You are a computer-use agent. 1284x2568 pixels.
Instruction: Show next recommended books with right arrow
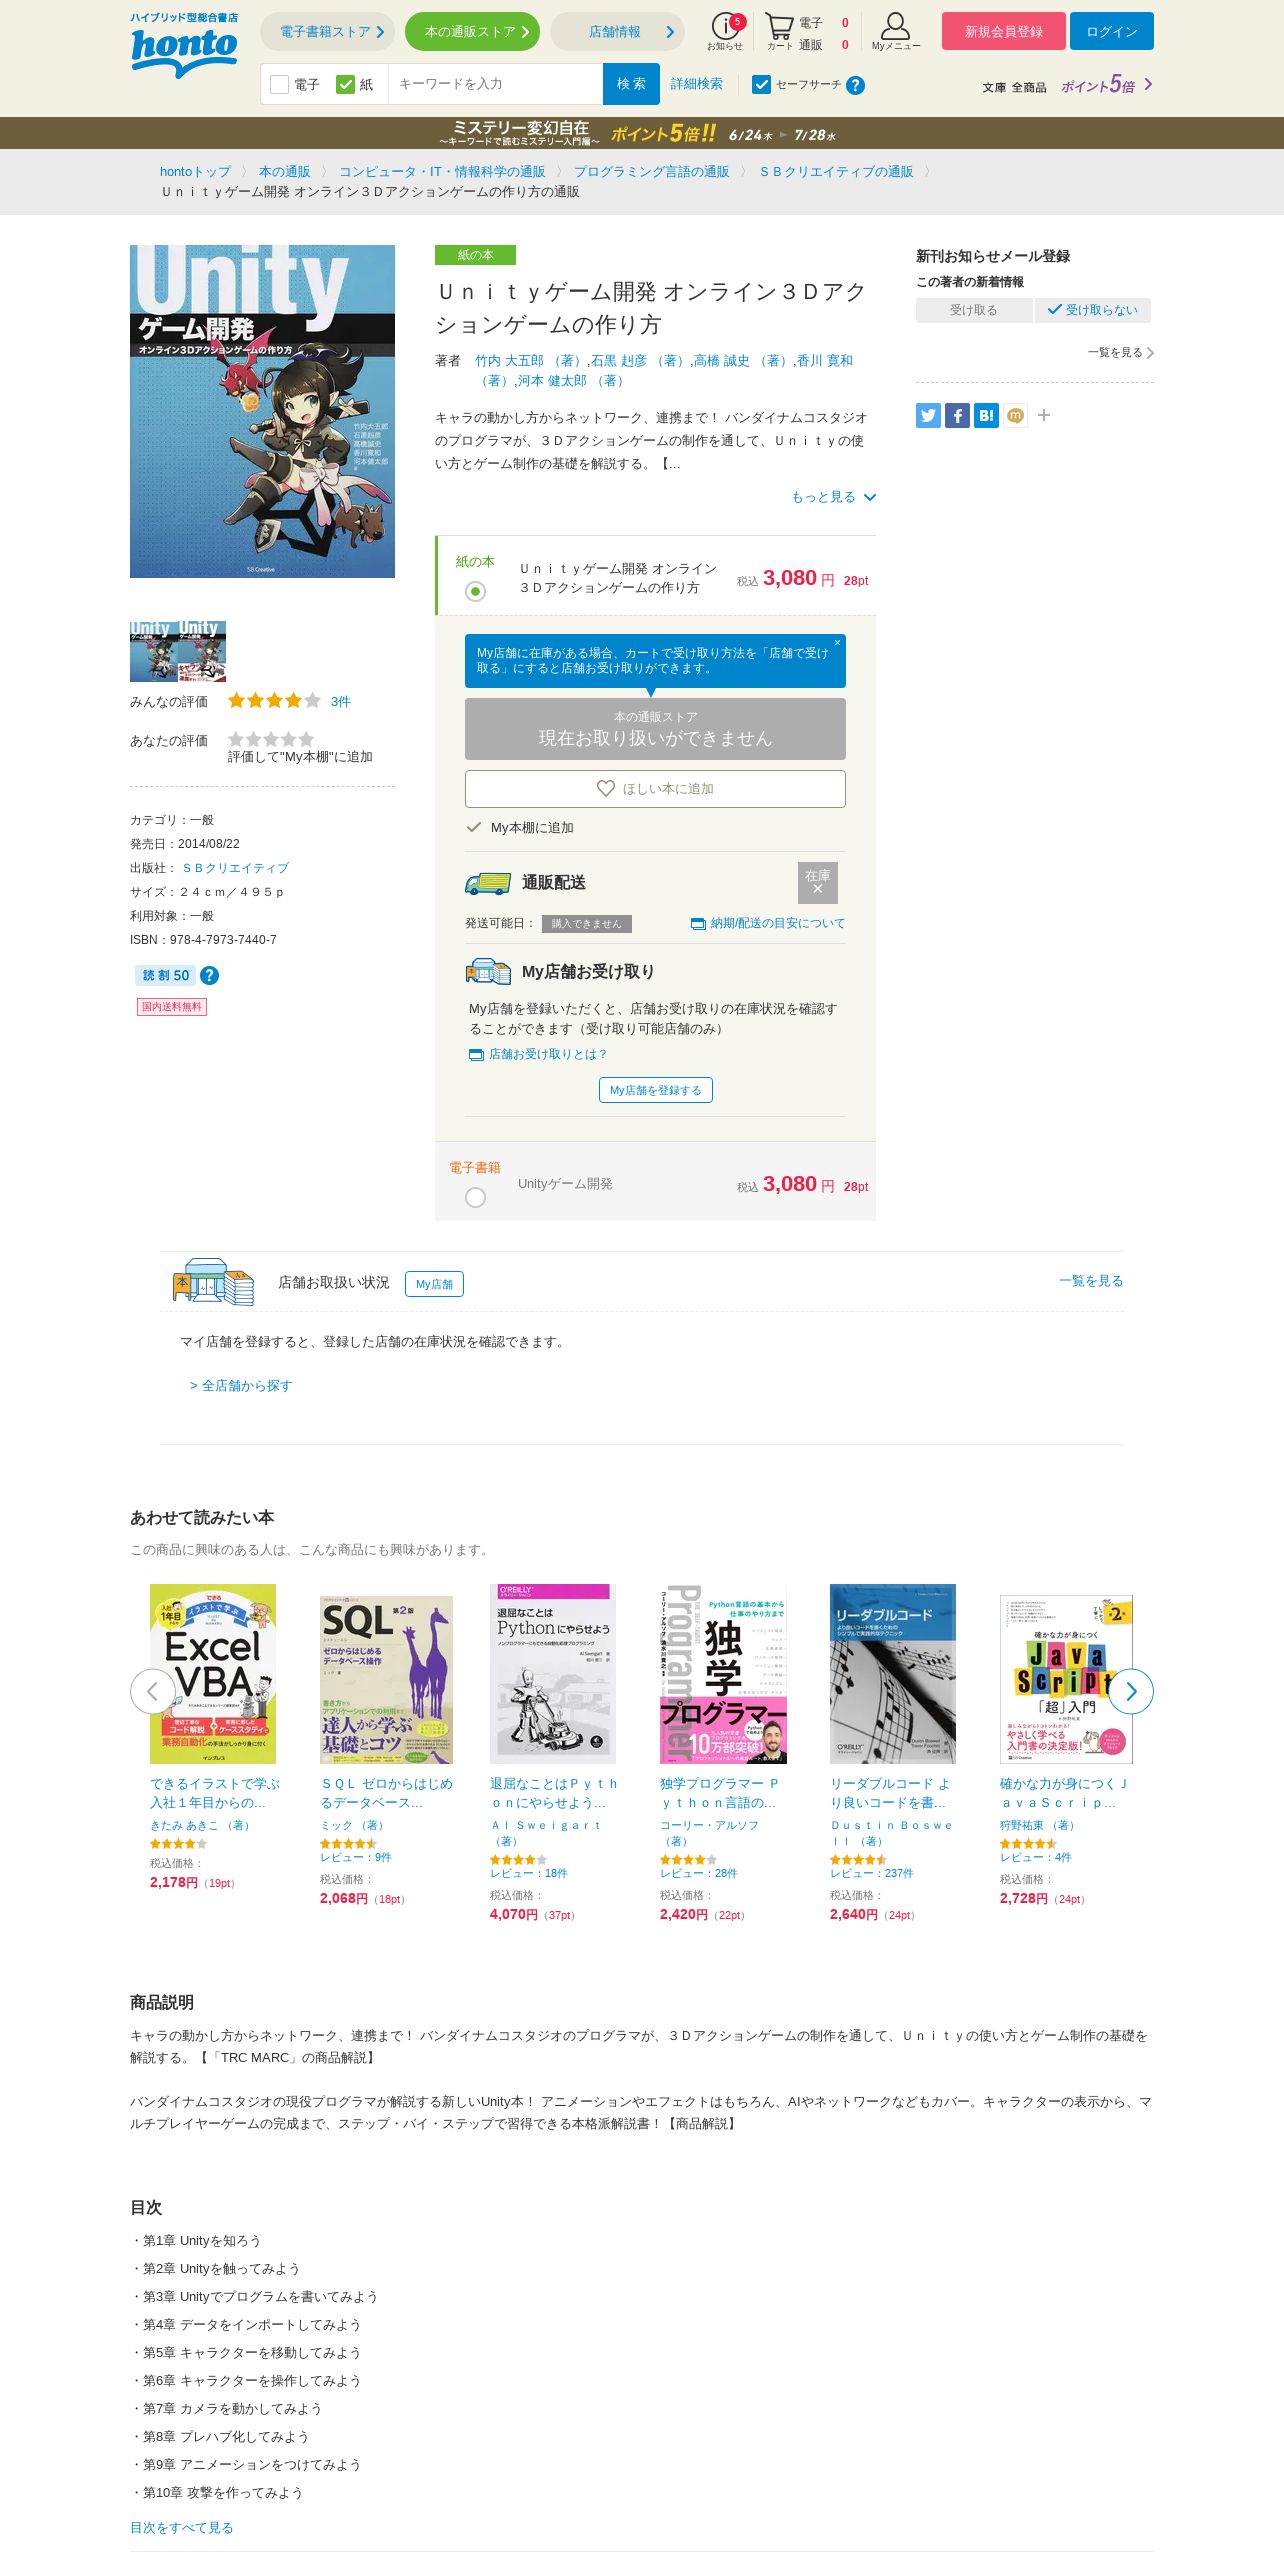click(1131, 1691)
